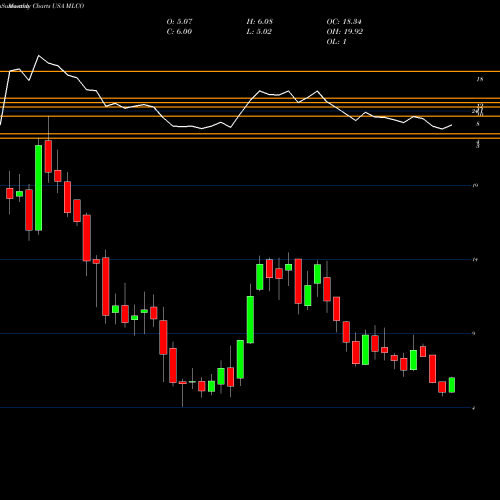Click the right end of the white indicator line
Image resolution: width=500 pixels, height=500 pixels.
[x=452, y=125]
